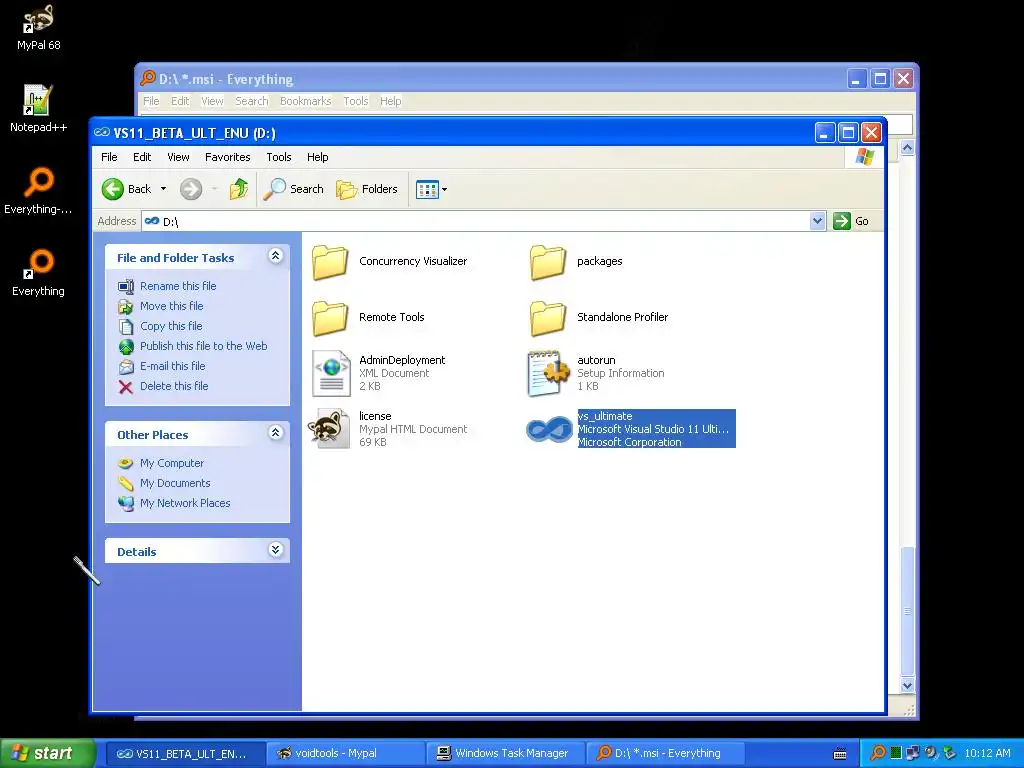The width and height of the screenshot is (1024, 768).
Task: Click the Everything-... installer desktop icon
Action: (x=38, y=191)
